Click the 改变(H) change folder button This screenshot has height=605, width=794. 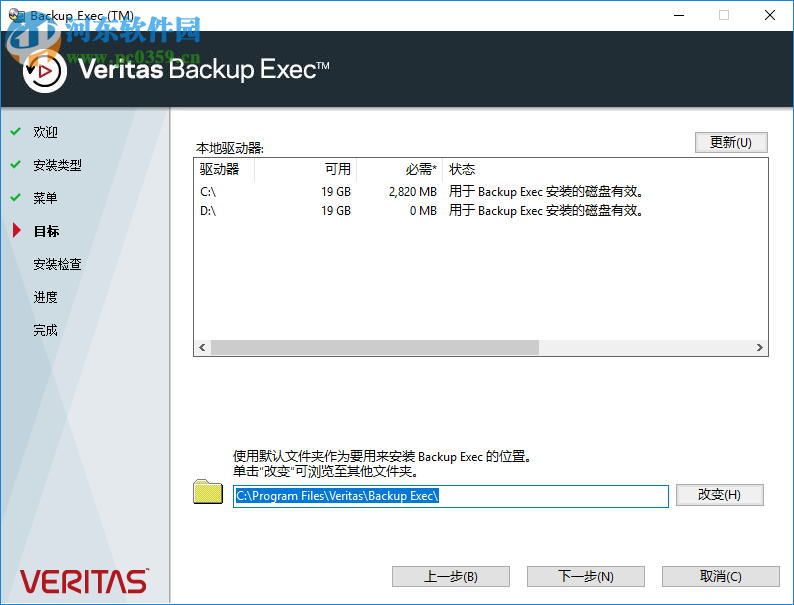(720, 495)
